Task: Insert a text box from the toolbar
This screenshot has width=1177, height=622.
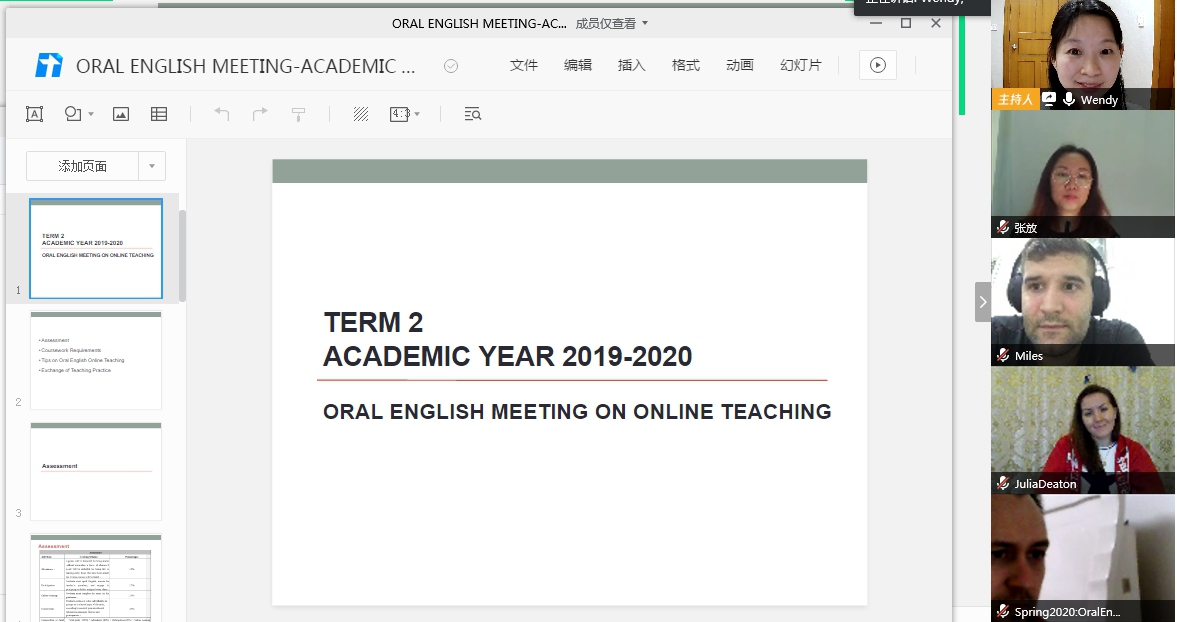Action: tap(34, 114)
